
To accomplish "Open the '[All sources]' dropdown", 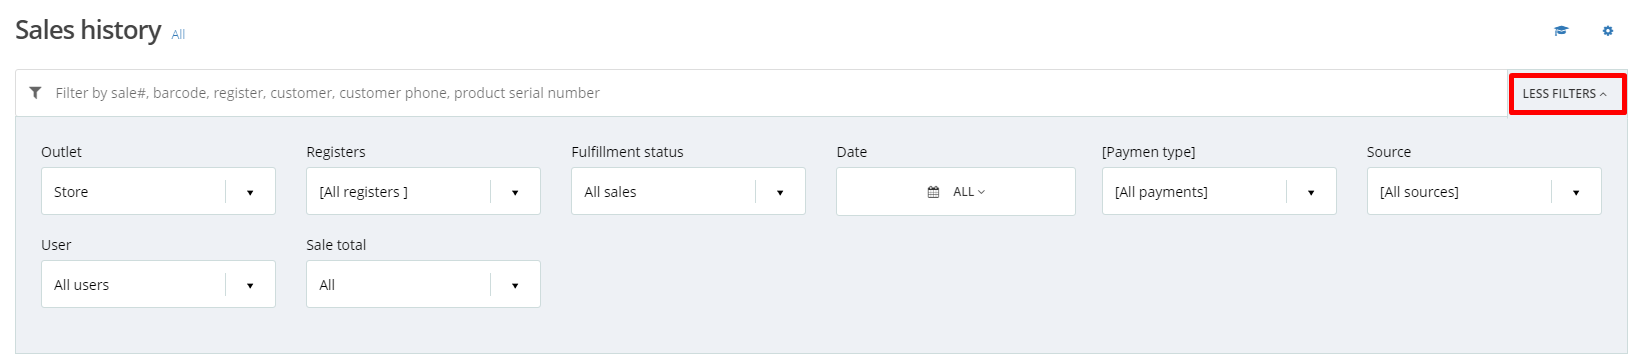I will pos(1484,191).
